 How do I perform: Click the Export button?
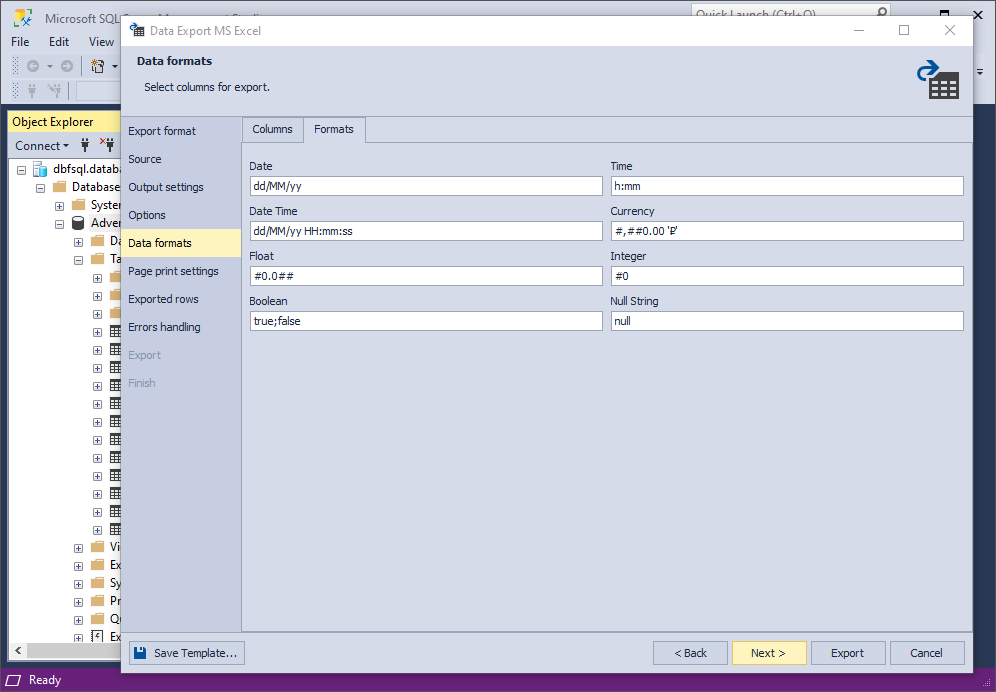(848, 653)
